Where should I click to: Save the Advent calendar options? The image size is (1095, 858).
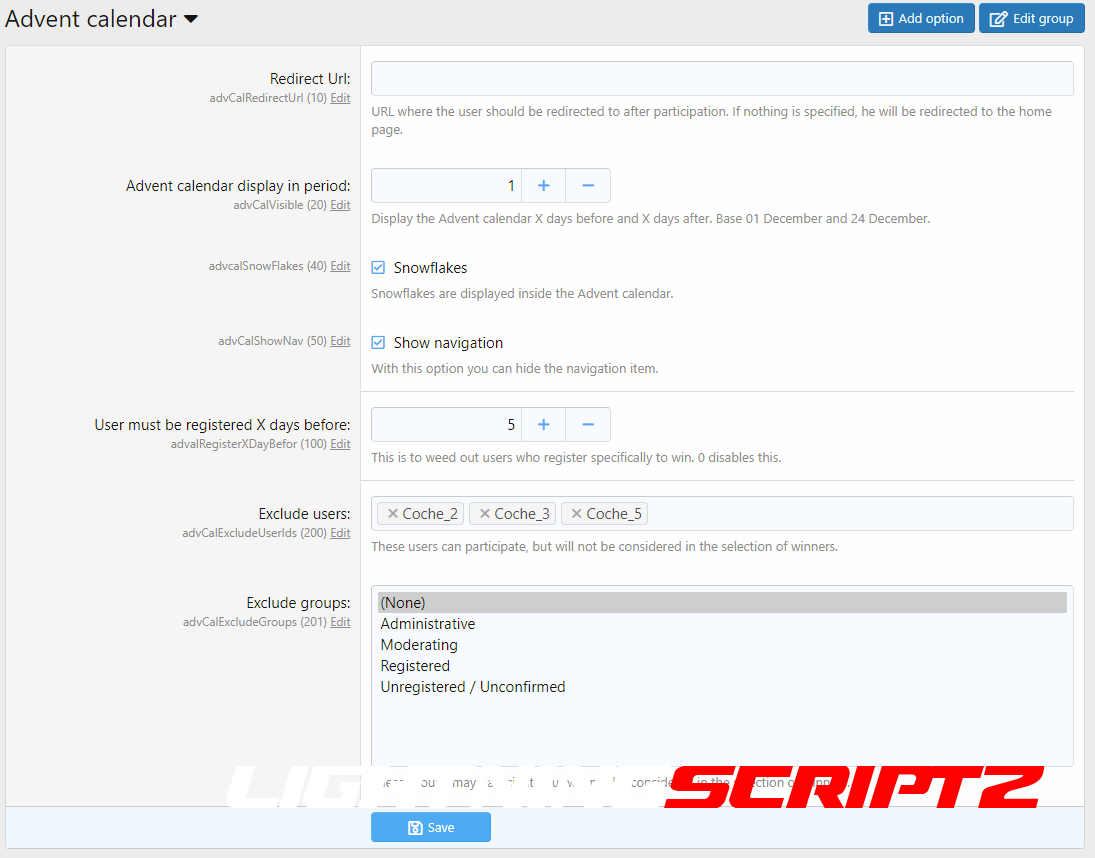coord(431,828)
